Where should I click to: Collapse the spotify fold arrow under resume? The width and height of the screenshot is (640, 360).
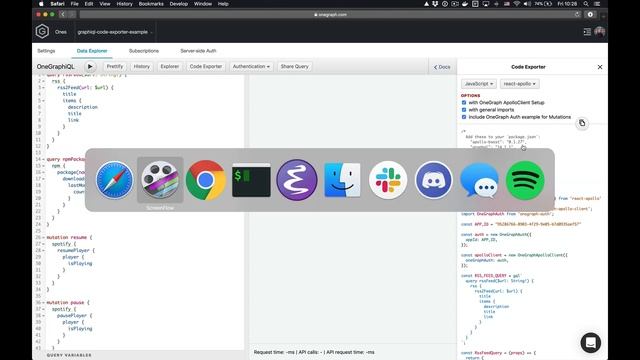44,244
